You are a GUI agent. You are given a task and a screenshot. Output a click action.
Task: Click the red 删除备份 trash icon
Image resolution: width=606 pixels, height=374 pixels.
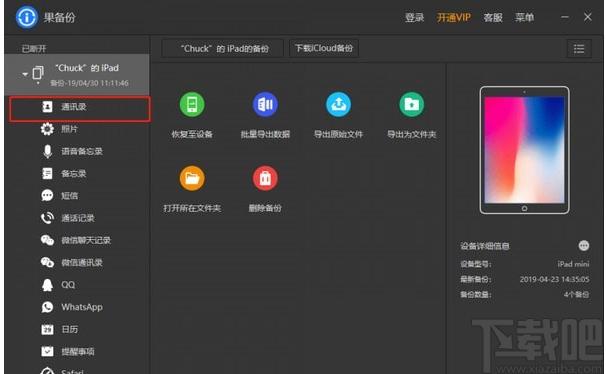[x=265, y=178]
